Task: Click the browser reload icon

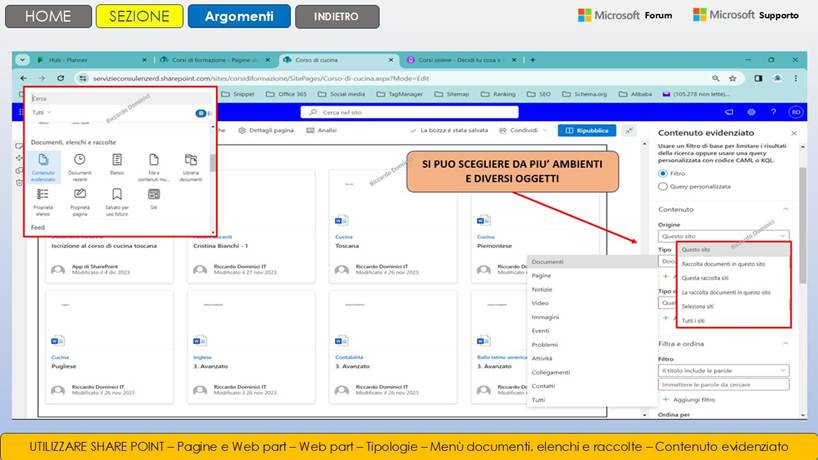Action: 61,78
